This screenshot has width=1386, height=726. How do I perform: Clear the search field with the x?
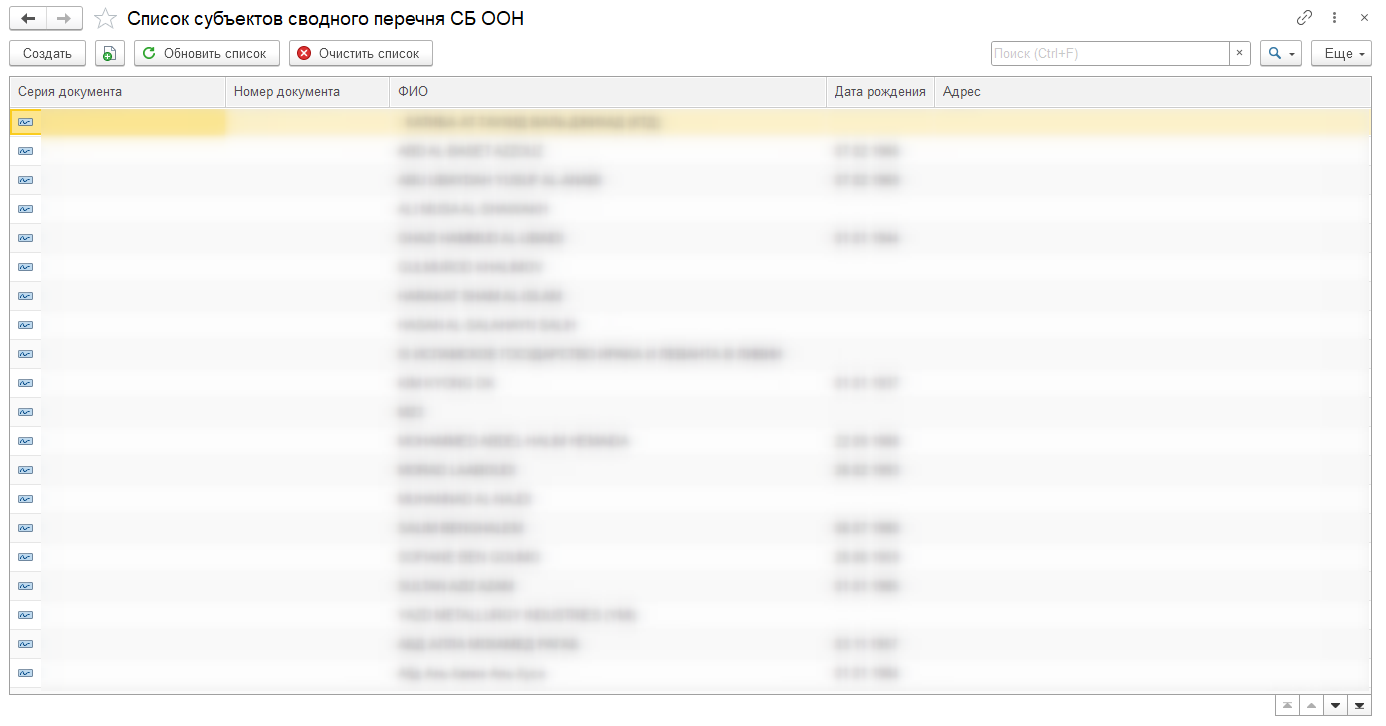tap(1240, 53)
